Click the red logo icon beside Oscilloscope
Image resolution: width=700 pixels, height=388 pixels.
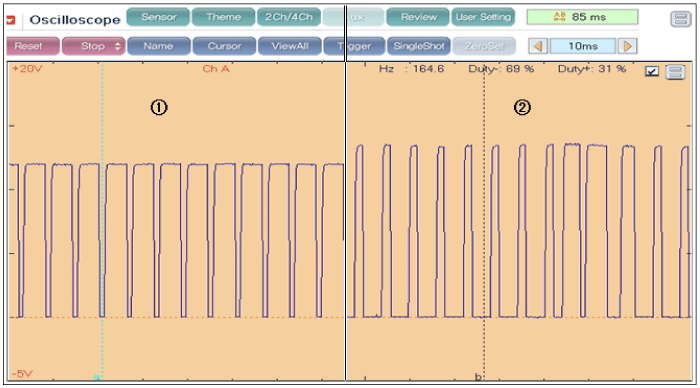point(11,20)
